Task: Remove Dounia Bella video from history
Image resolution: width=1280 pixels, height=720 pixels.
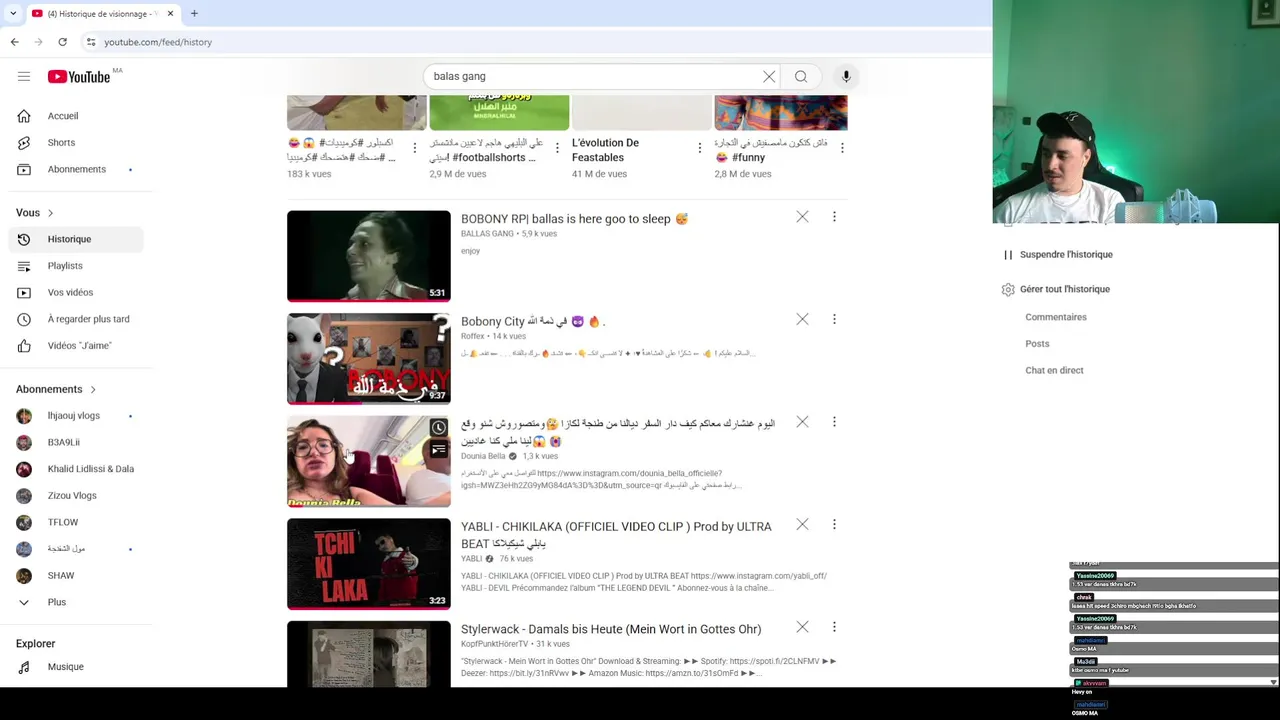Action: point(802,422)
